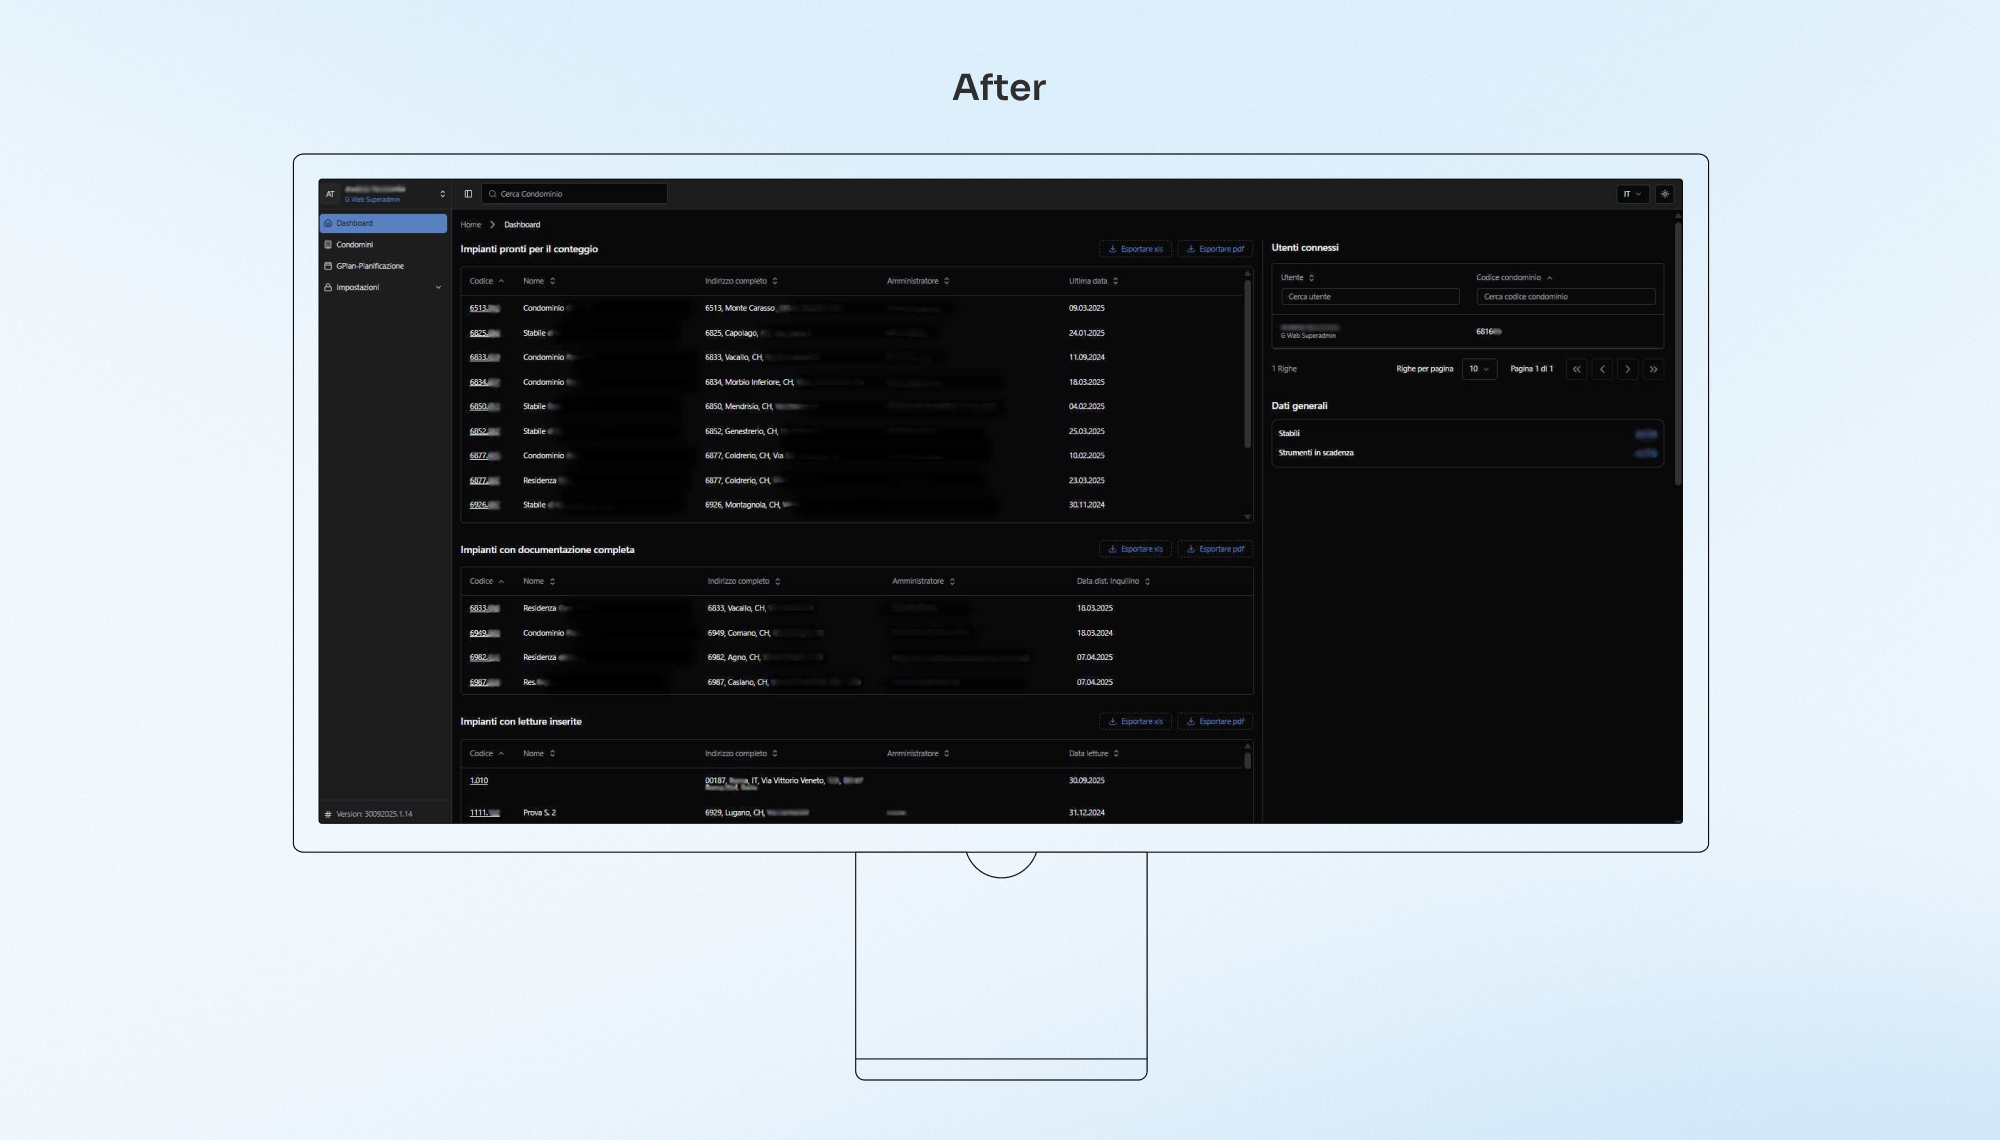Image resolution: width=2000 pixels, height=1140 pixels.
Task: Click next page arrow in Utenti connessi
Action: pos(1628,369)
